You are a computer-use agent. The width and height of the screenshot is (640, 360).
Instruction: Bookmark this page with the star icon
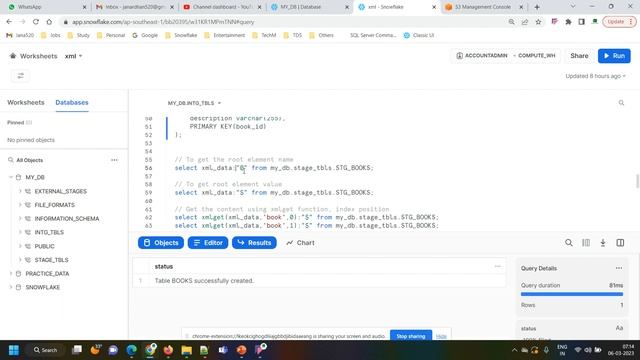point(538,22)
